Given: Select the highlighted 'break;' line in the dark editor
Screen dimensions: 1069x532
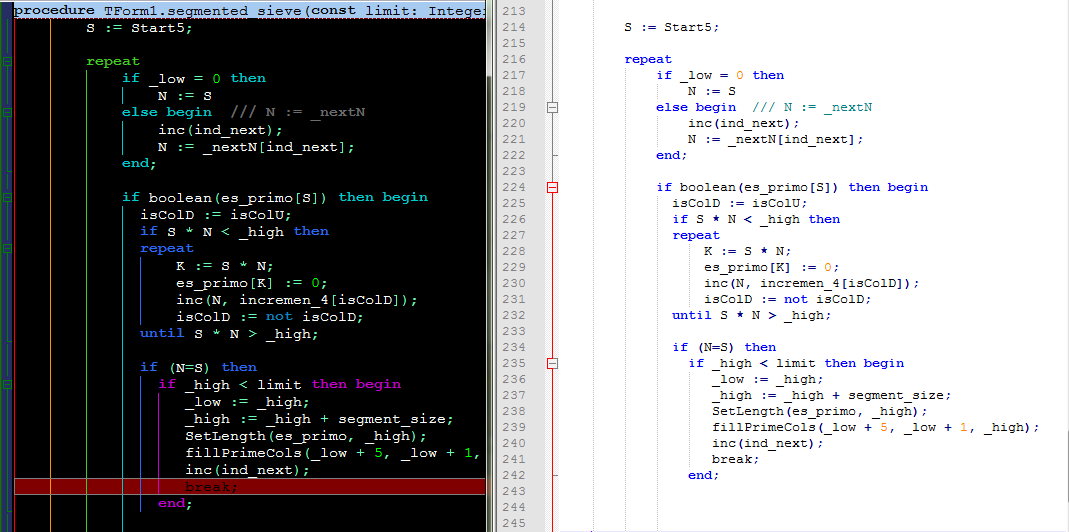Looking at the screenshot, I should [x=250, y=487].
